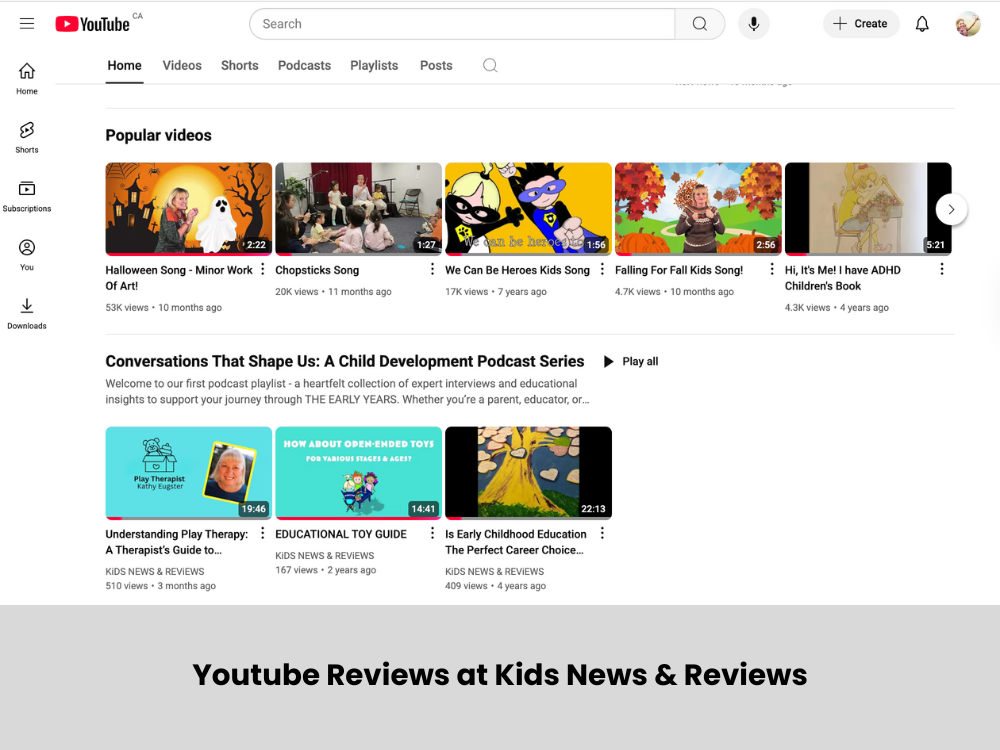This screenshot has width=1000, height=750.
Task: Open options for ADHD Children's Book video
Action: 941,269
